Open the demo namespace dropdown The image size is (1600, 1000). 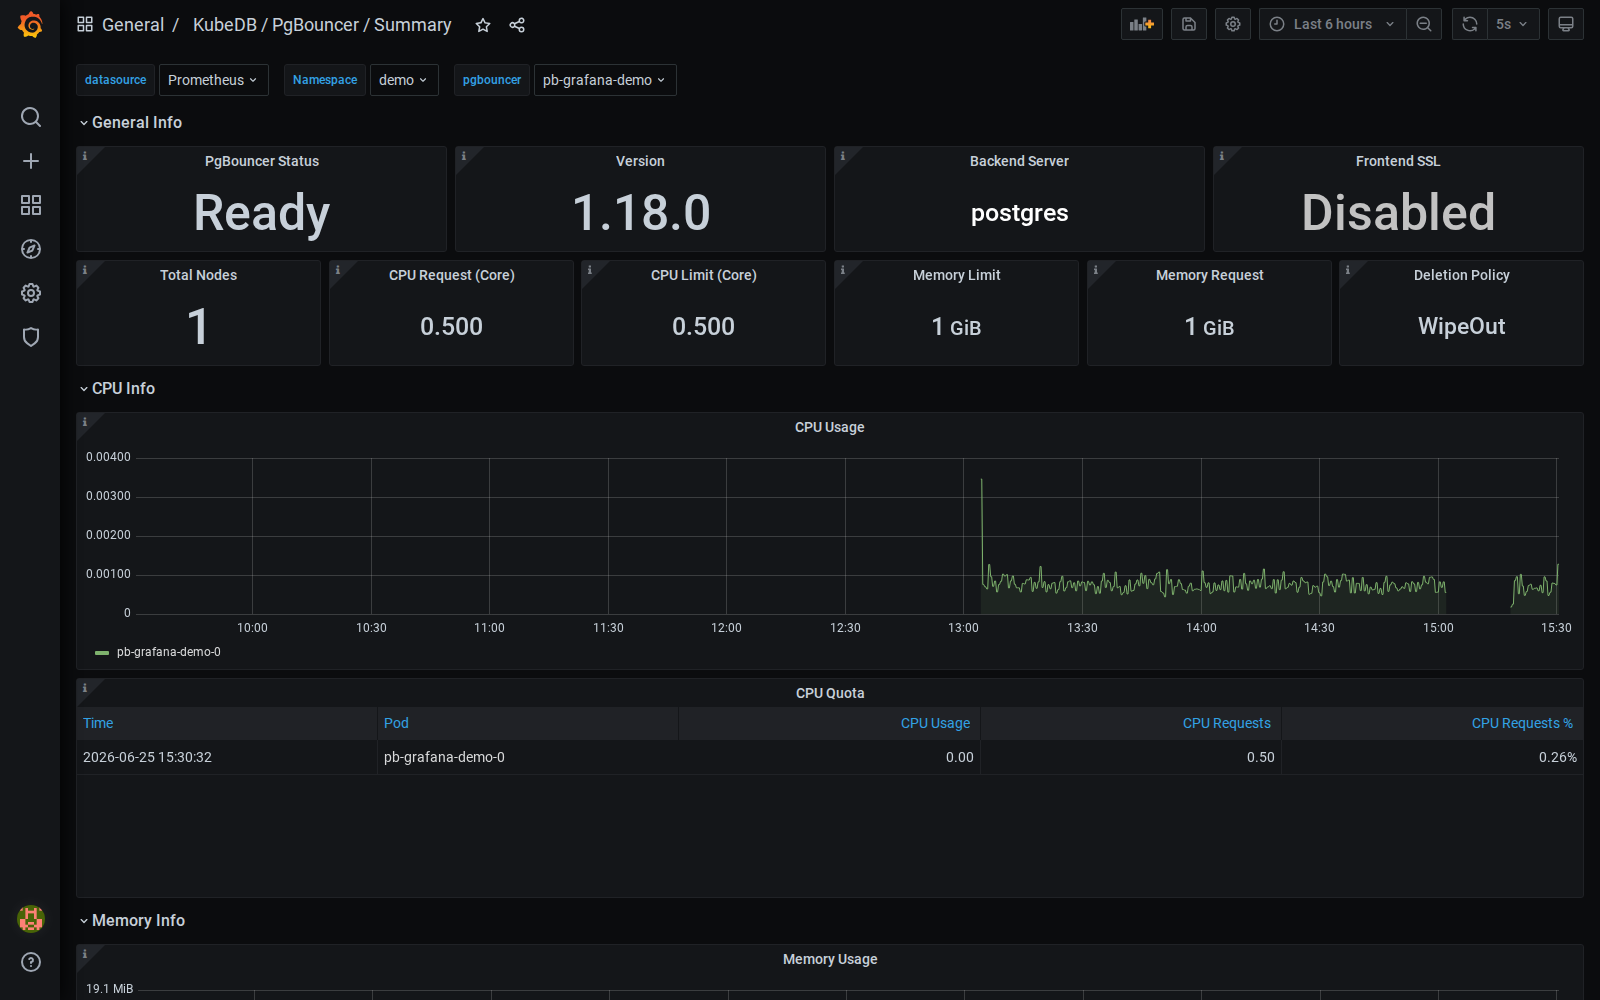pyautogui.click(x=404, y=80)
